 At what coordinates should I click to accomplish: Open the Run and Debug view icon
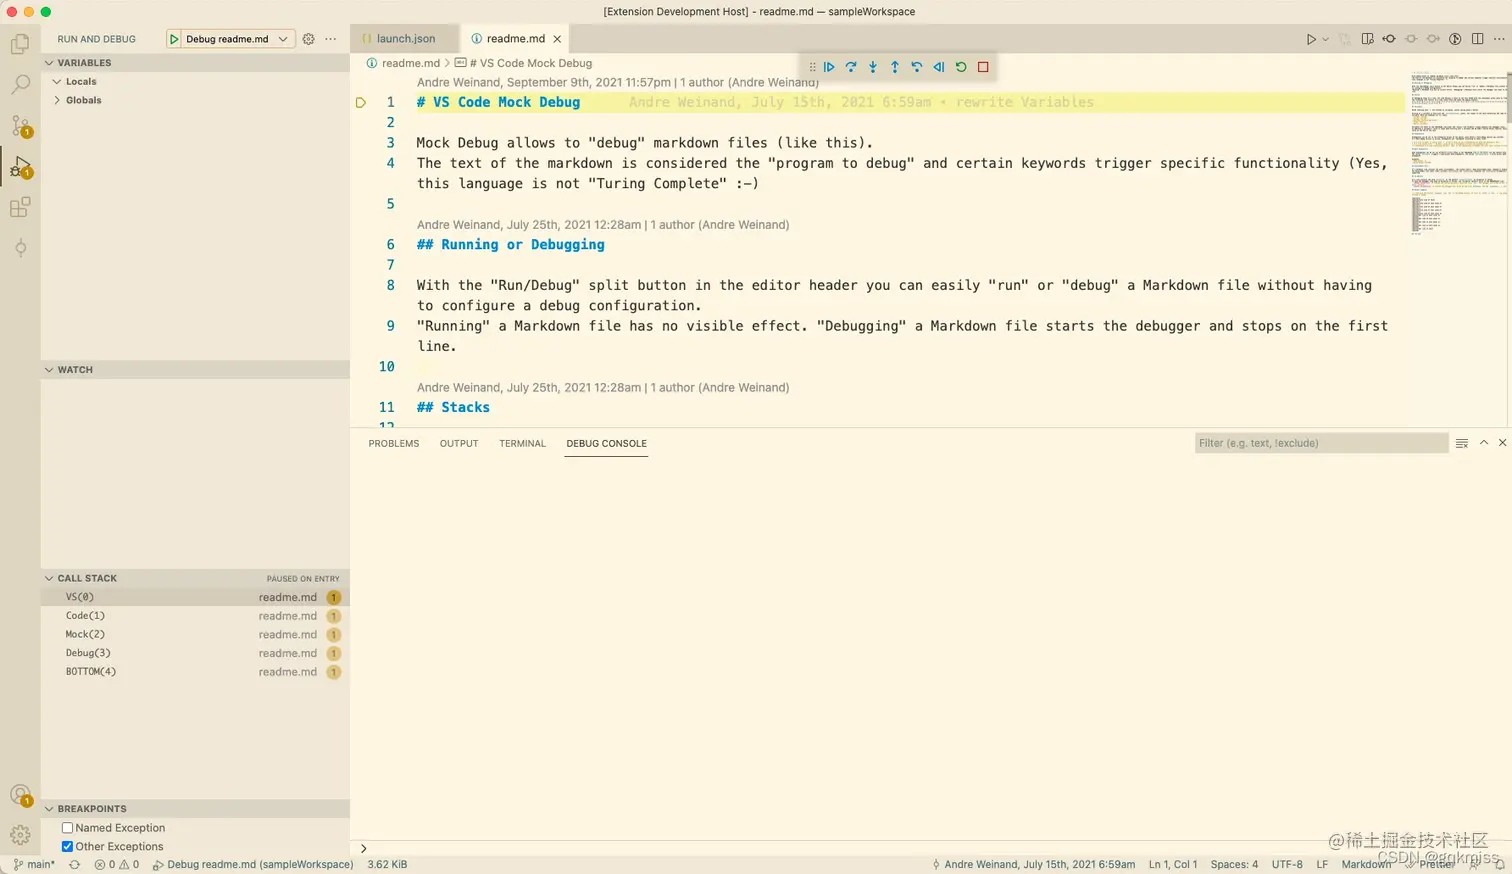[x=20, y=167]
